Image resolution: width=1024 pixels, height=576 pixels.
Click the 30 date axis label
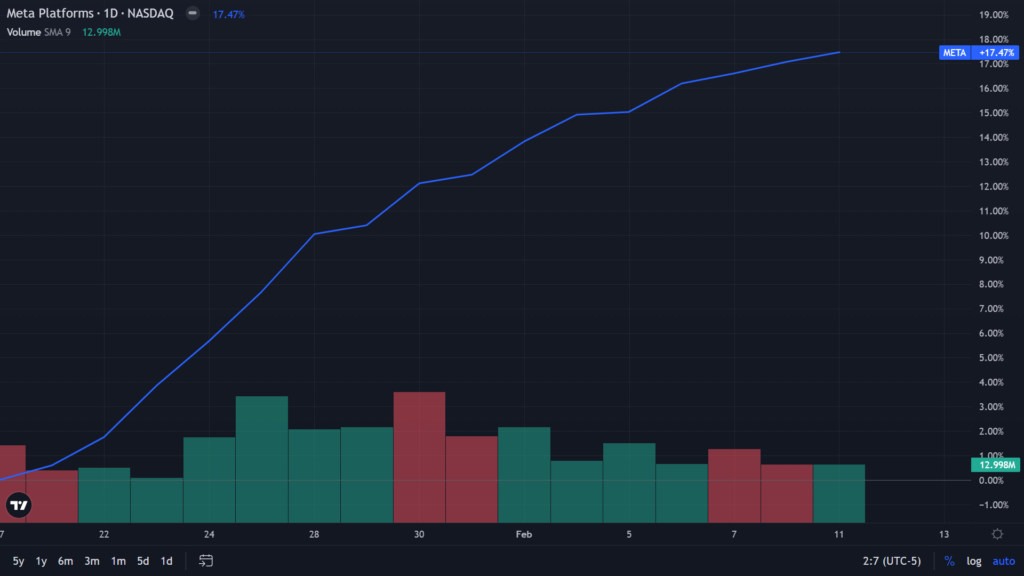click(x=419, y=534)
